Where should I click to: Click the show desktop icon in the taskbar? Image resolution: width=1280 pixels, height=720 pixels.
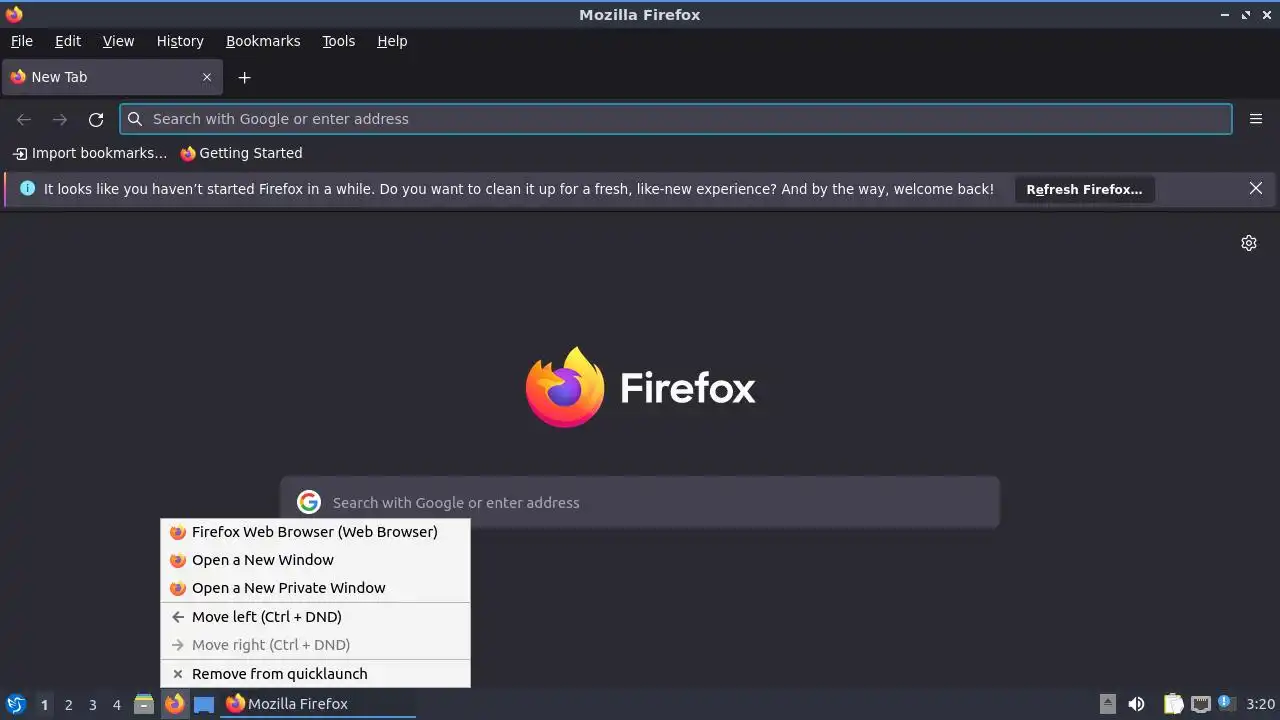204,704
